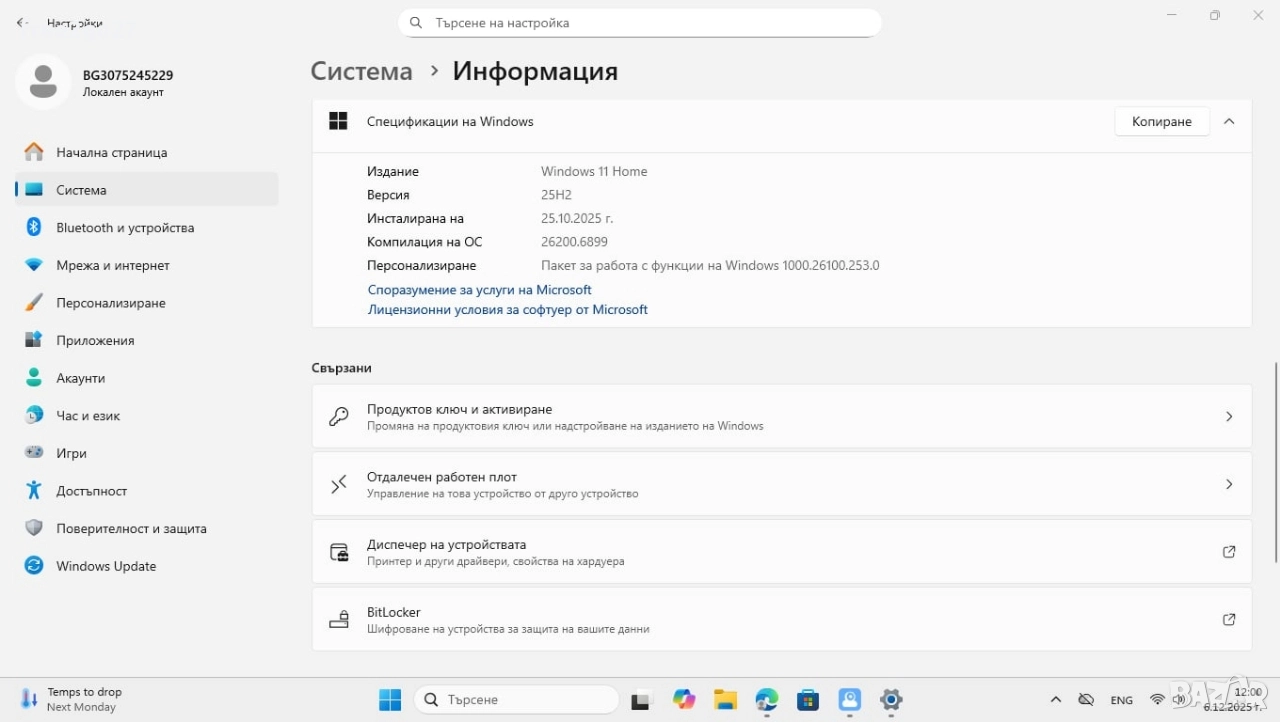
Task: Click the vertical scrollbar on right
Action: [x=1275, y=460]
